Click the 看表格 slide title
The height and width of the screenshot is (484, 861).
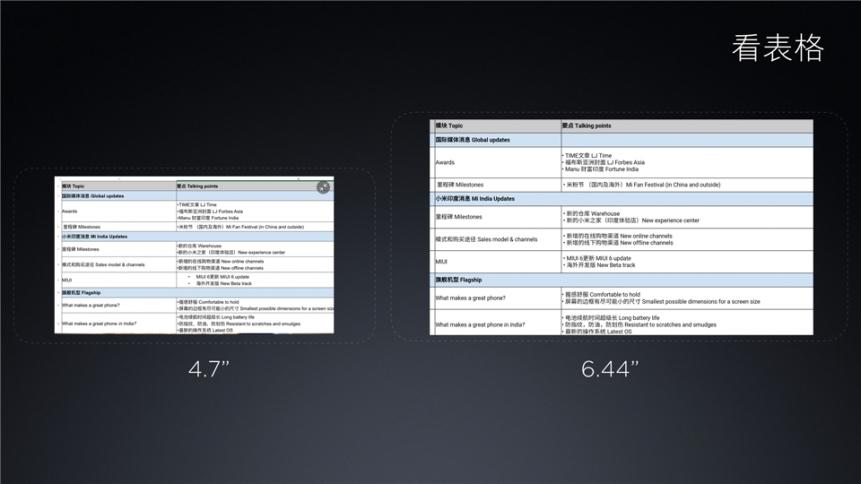coord(778,47)
